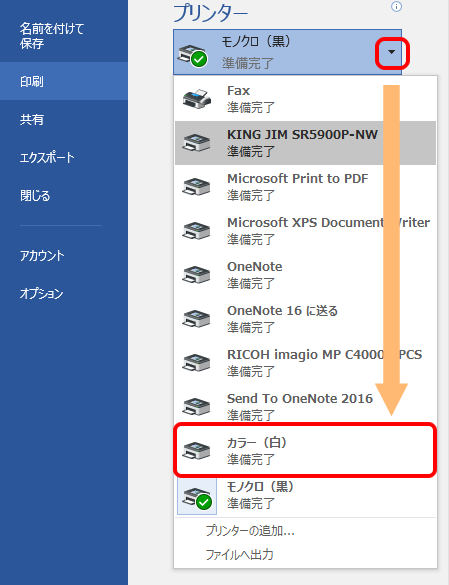Select モノクロ（黒） entry at list bottom
The height and width of the screenshot is (585, 449).
click(x=305, y=495)
